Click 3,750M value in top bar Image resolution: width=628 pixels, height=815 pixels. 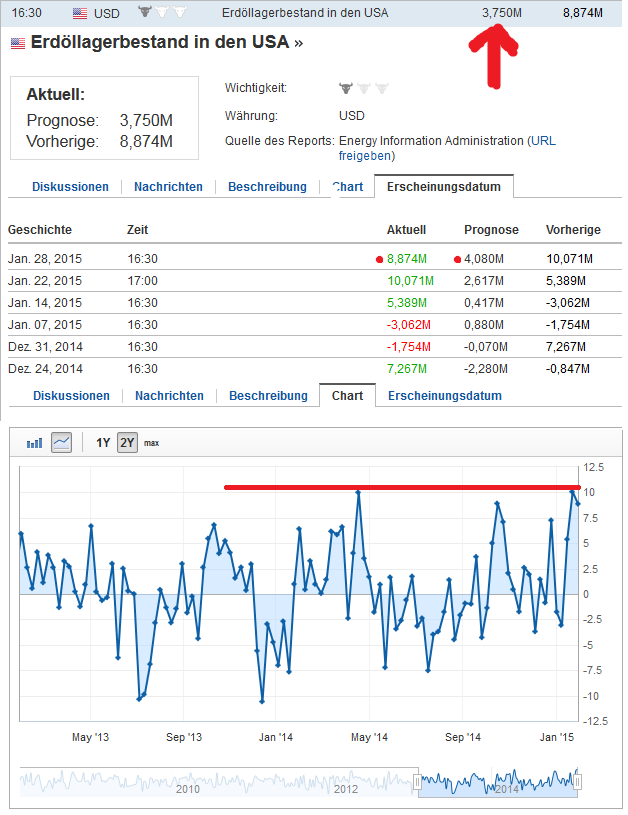pos(502,13)
